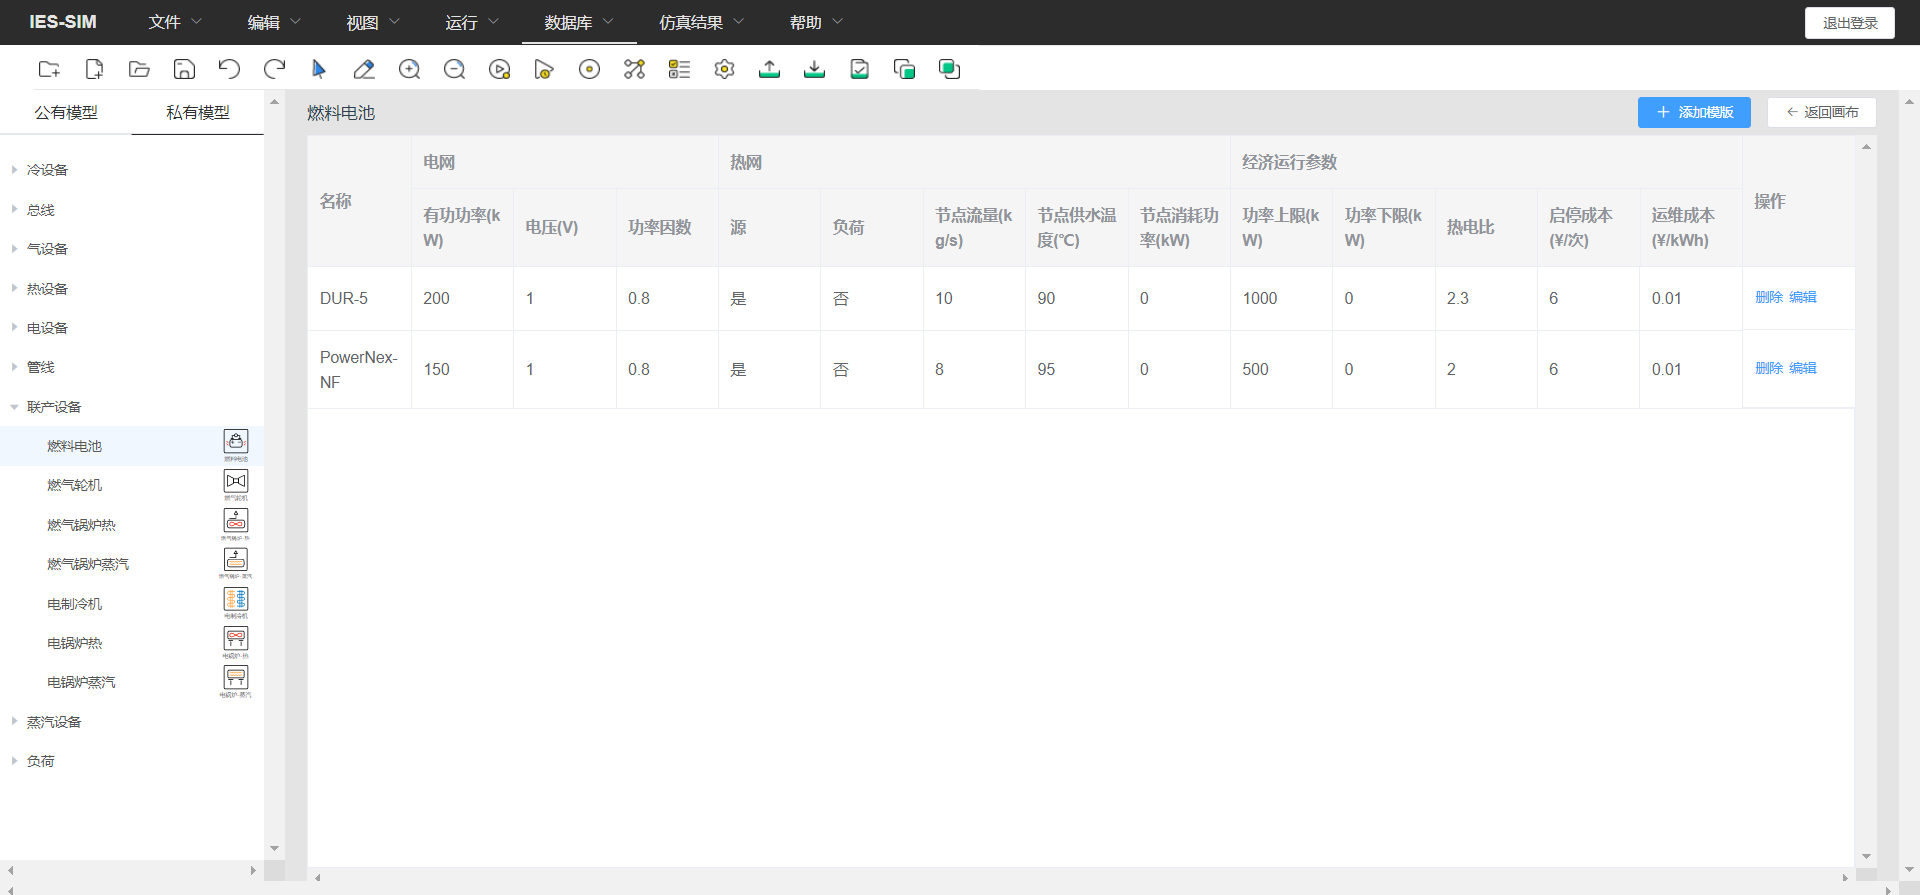This screenshot has height=895, width=1920.
Task: Click the flag-shaped timed run icon
Action: (544, 69)
